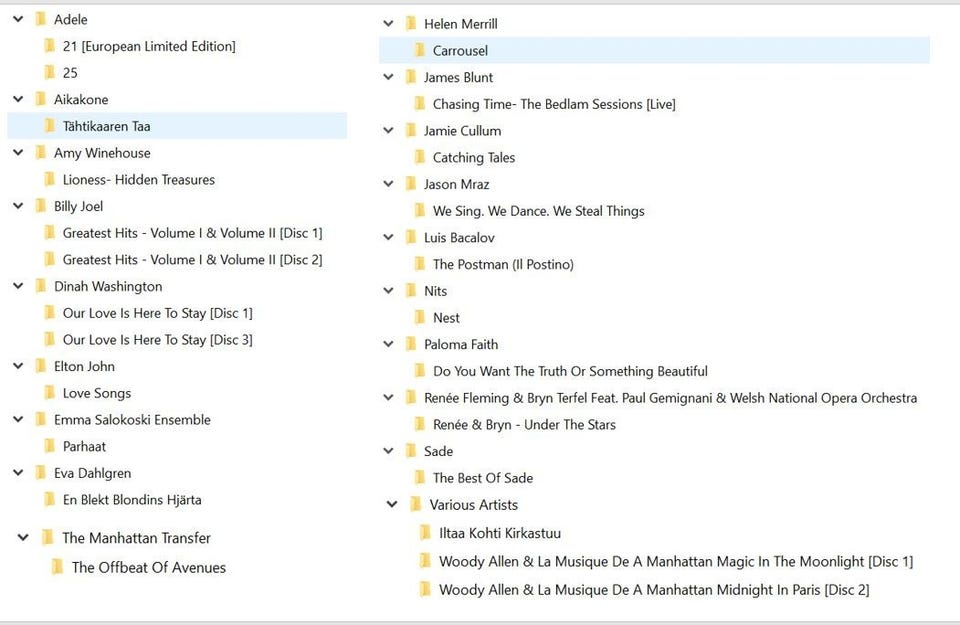Viewport: 960px width, 625px height.
Task: Collapse the Aikakone folder chevron
Action: click(18, 99)
